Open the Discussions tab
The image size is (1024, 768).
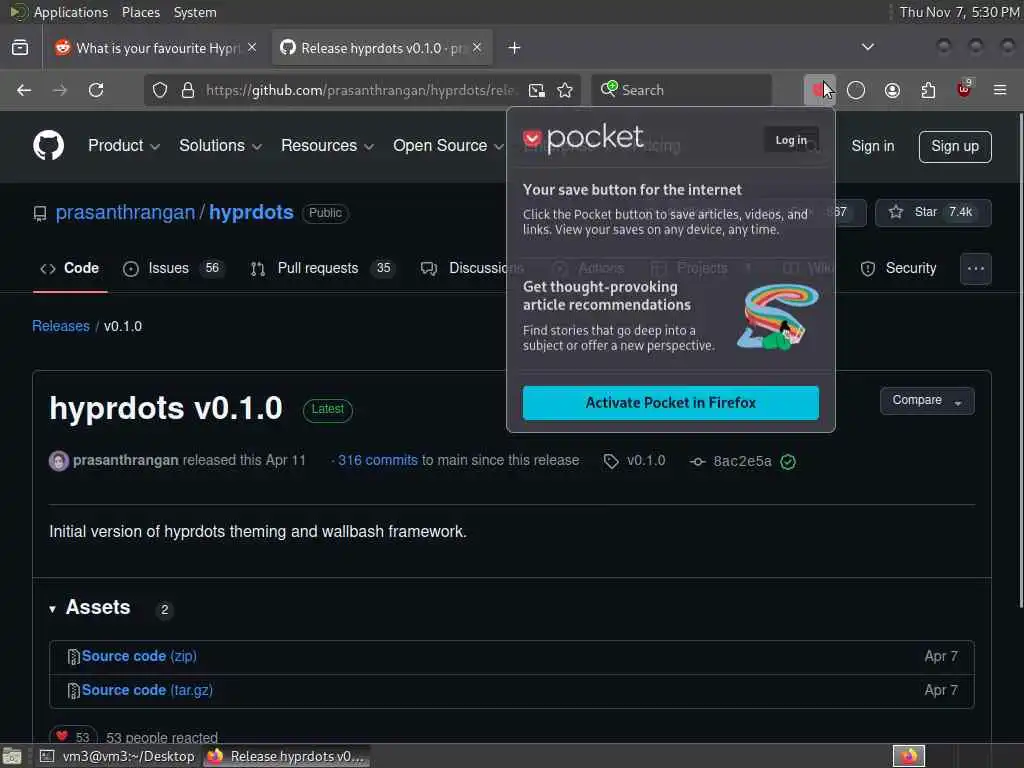click(x=472, y=268)
